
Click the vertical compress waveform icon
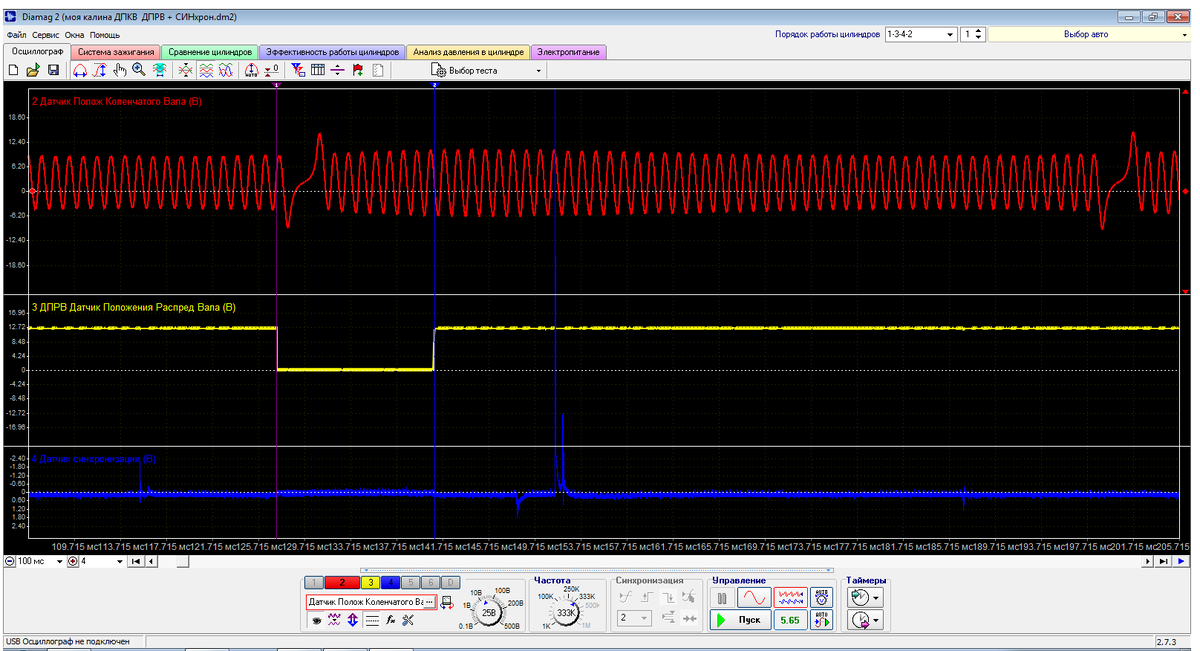[x=185, y=70]
